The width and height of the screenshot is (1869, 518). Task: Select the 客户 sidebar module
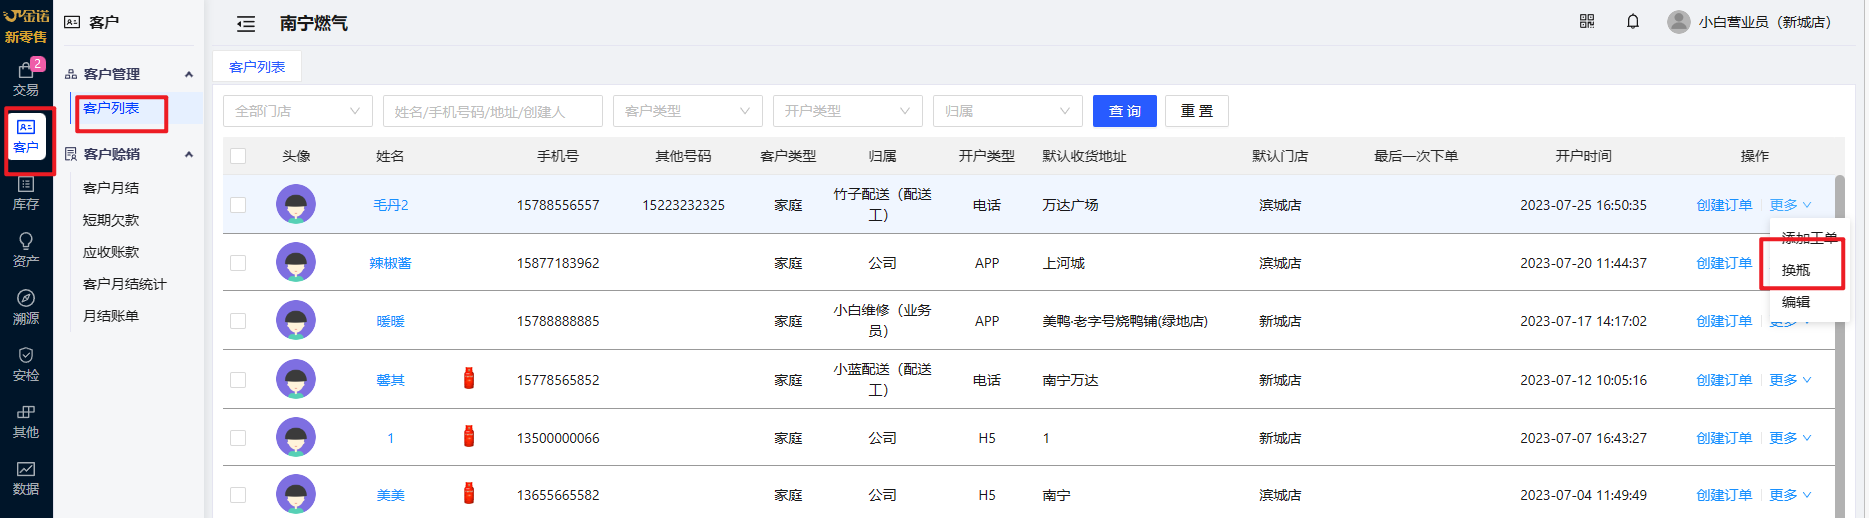click(26, 137)
